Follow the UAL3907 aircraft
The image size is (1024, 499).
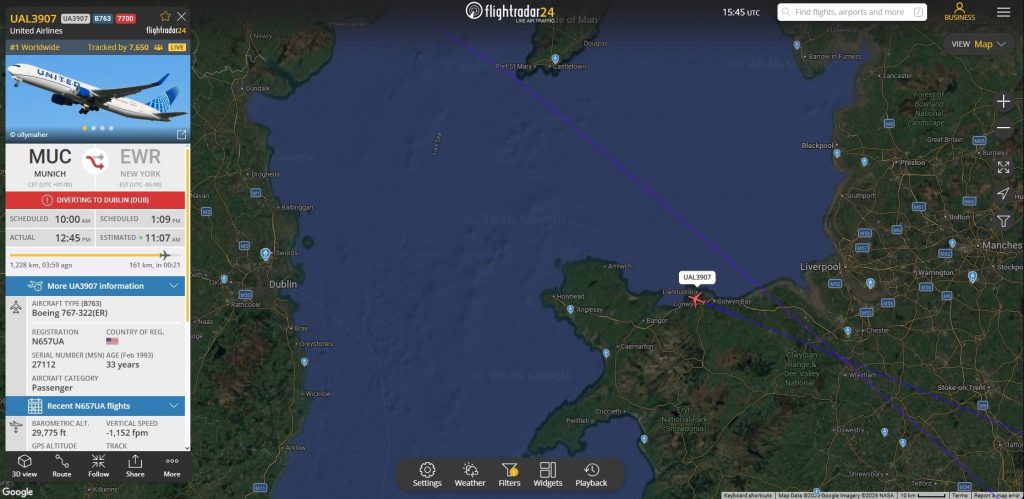click(99, 466)
